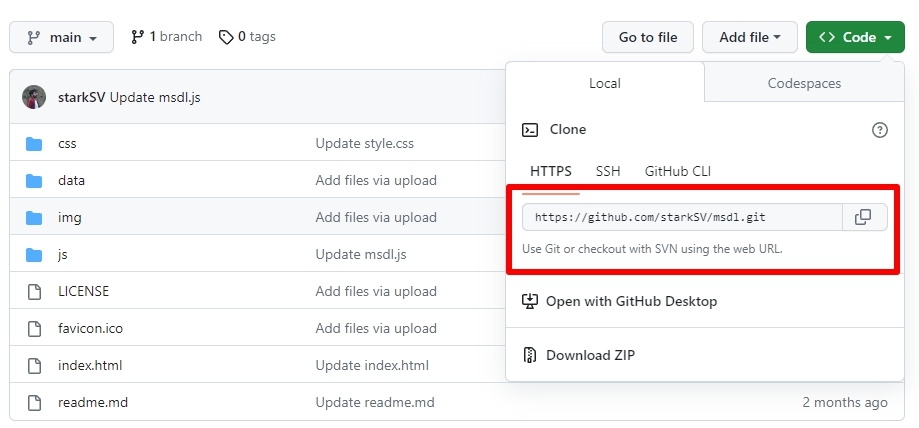Open the Update readme.md commit link
This screenshot has height=428, width=919.
(x=375, y=403)
